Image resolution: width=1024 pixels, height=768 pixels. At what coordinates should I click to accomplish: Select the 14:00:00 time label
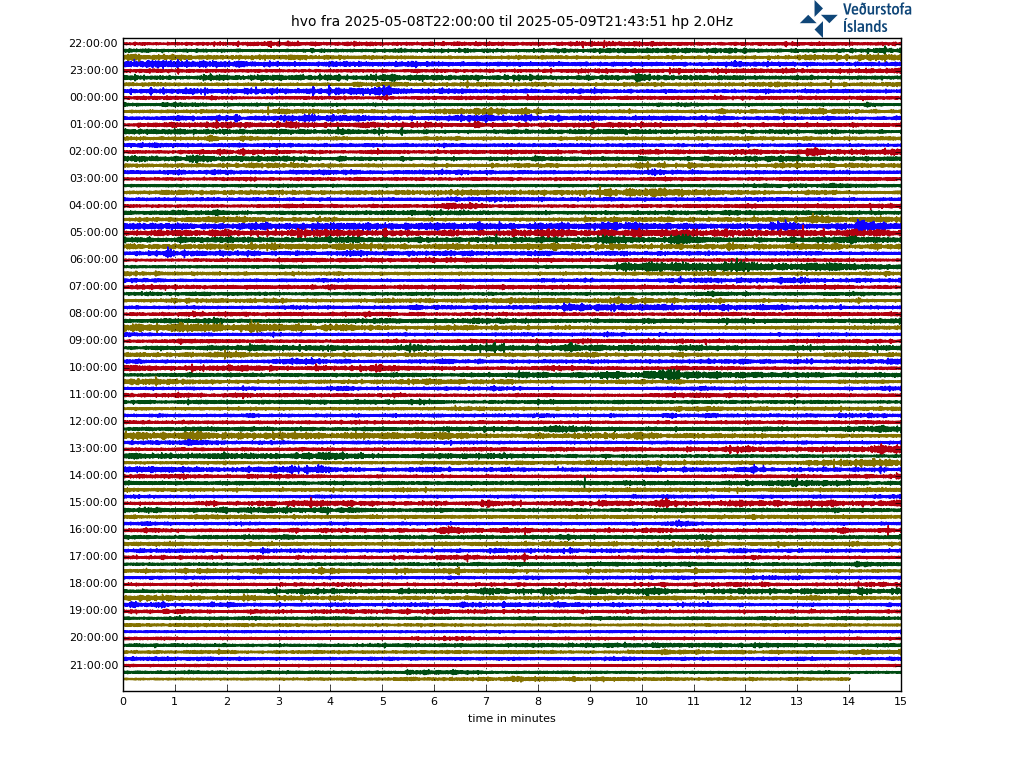pyautogui.click(x=93, y=475)
